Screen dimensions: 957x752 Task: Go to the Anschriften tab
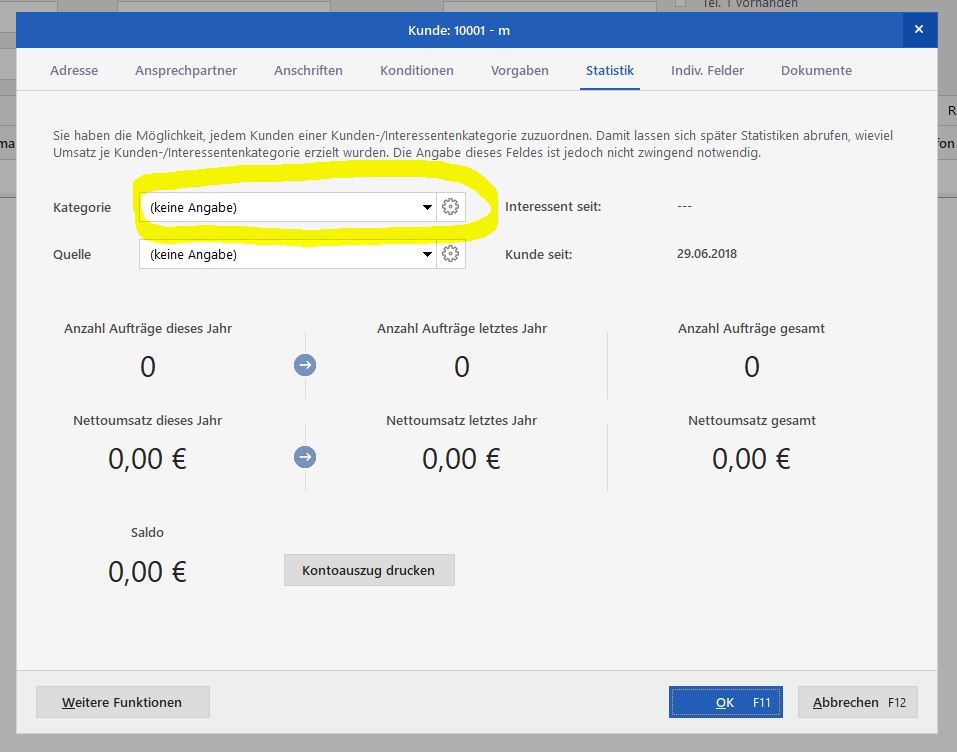point(308,70)
